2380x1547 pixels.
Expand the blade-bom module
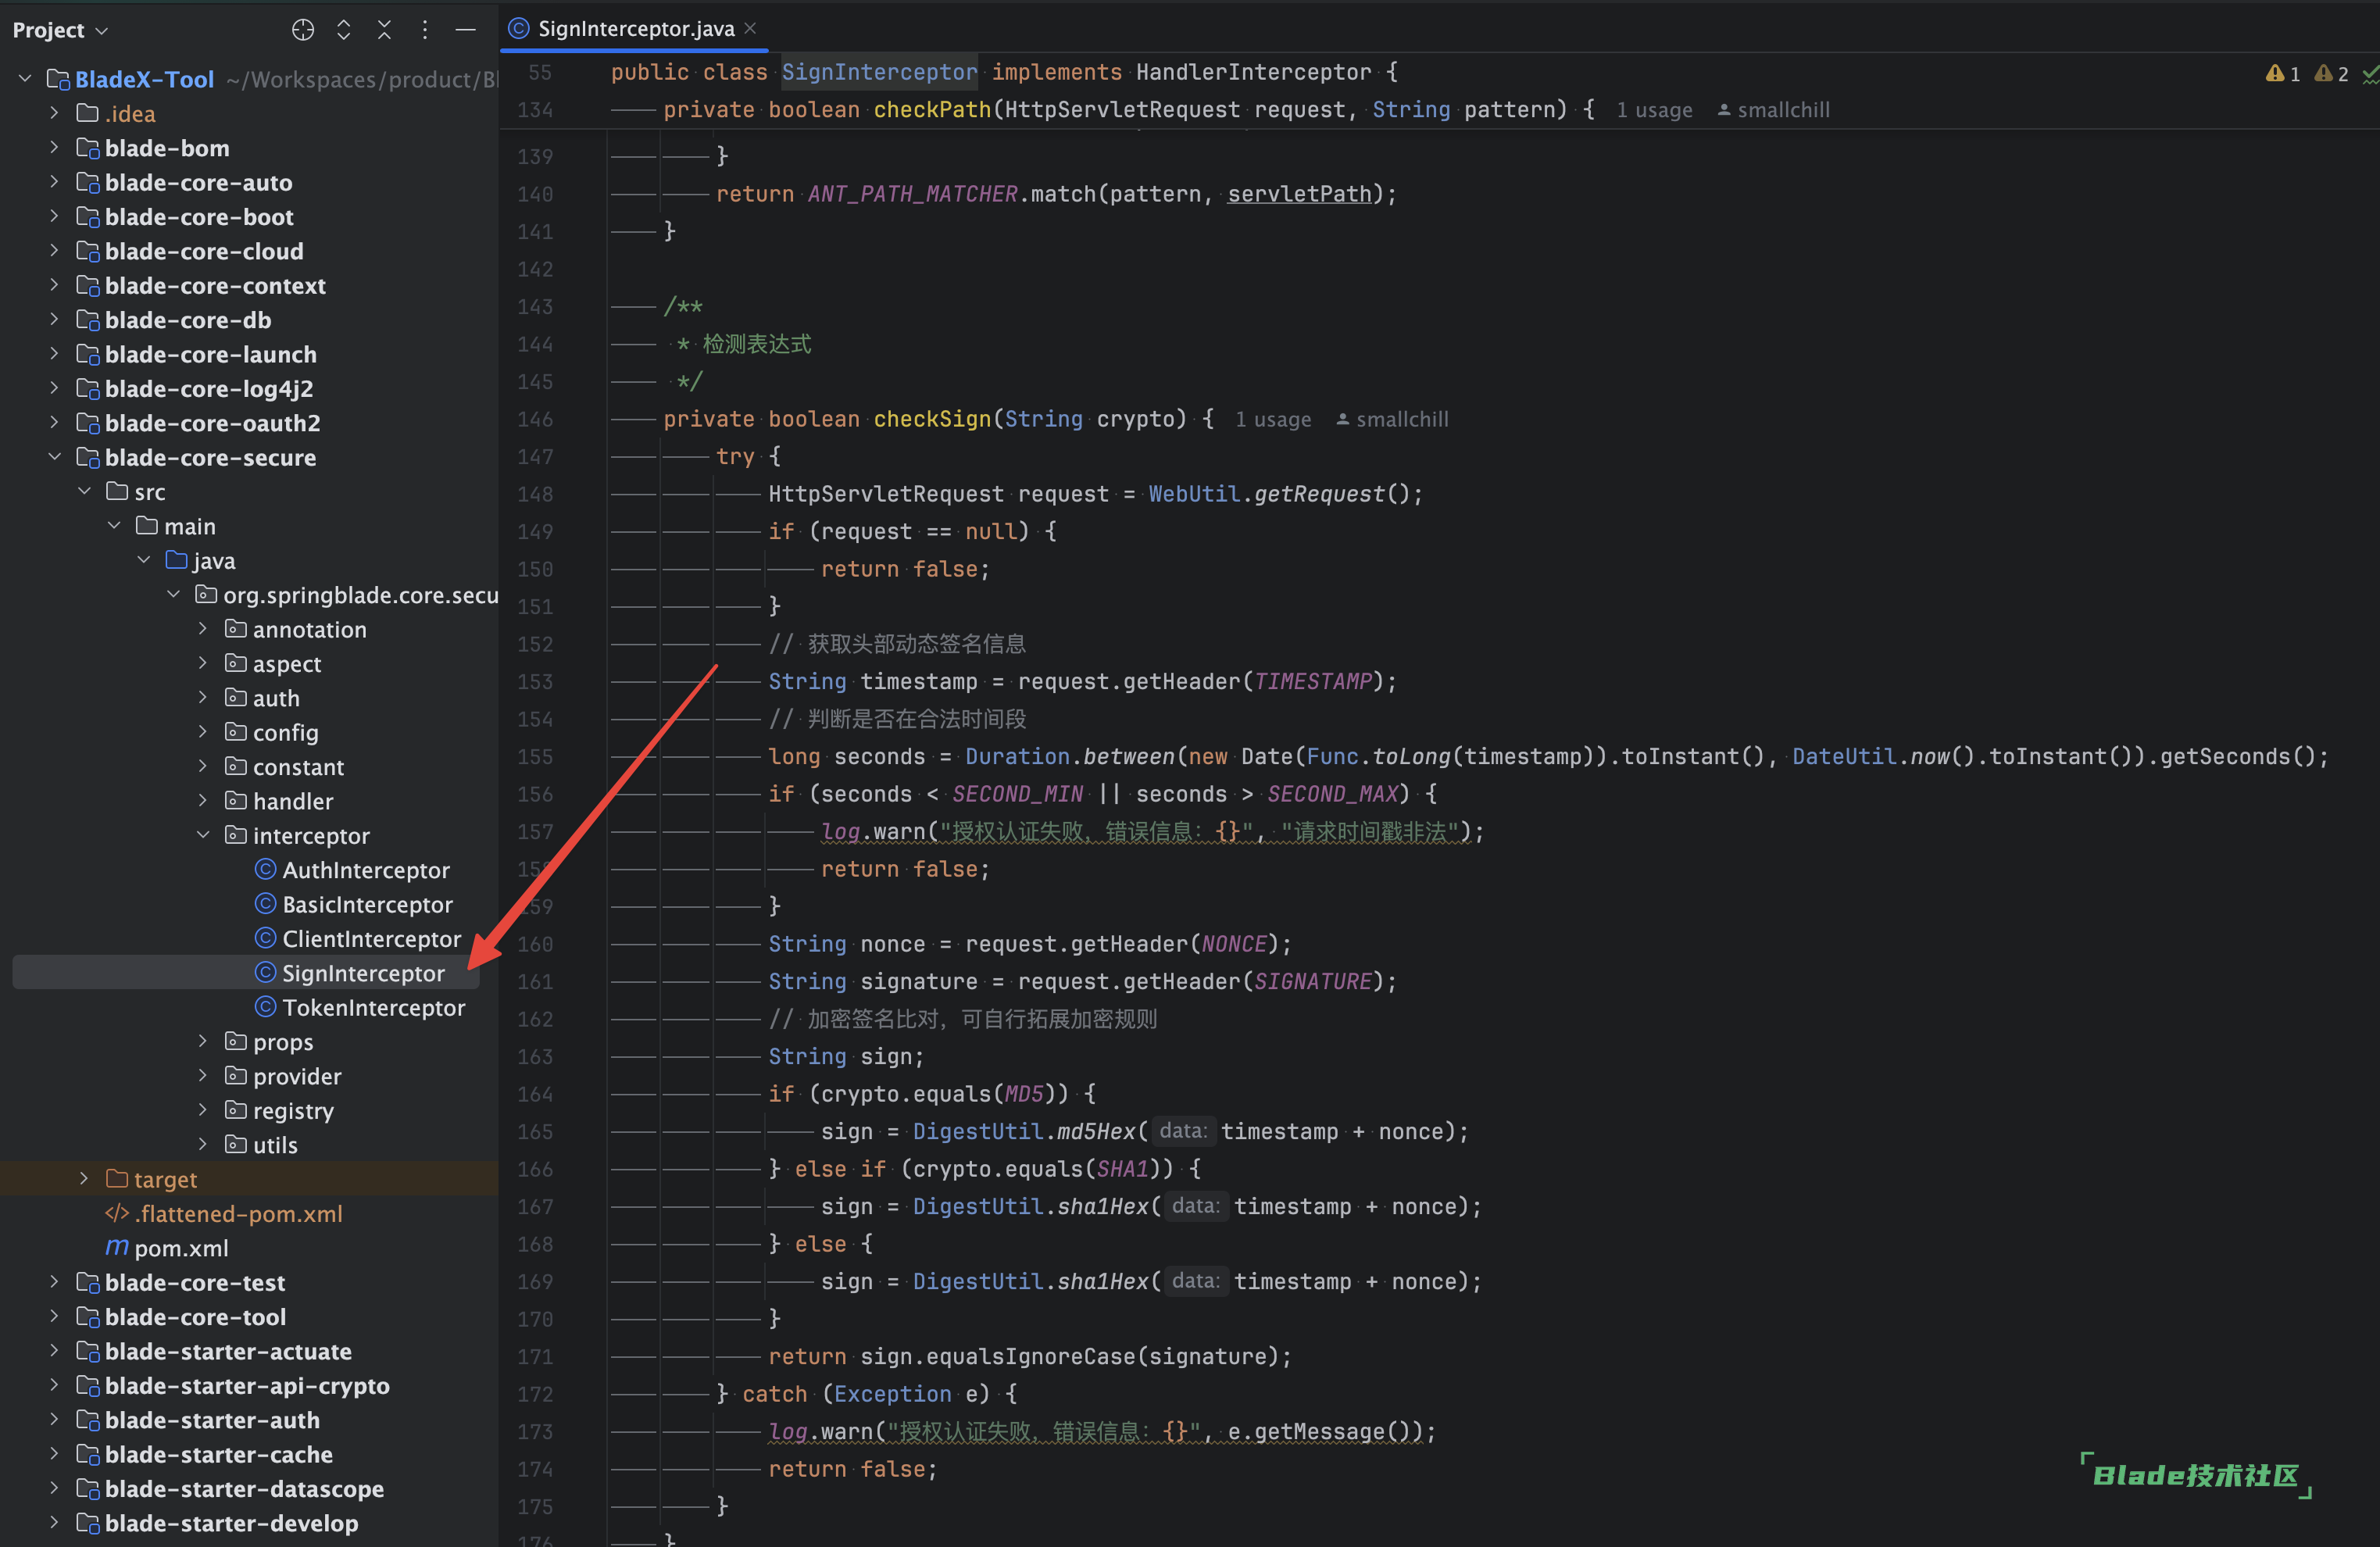click(x=54, y=147)
